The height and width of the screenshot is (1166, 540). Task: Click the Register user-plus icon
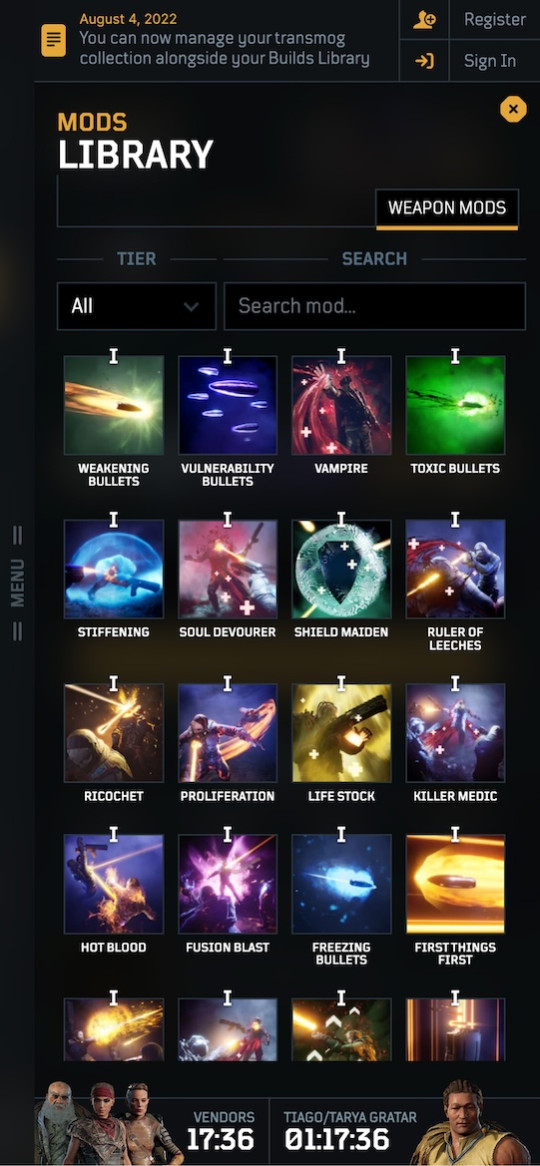click(424, 20)
